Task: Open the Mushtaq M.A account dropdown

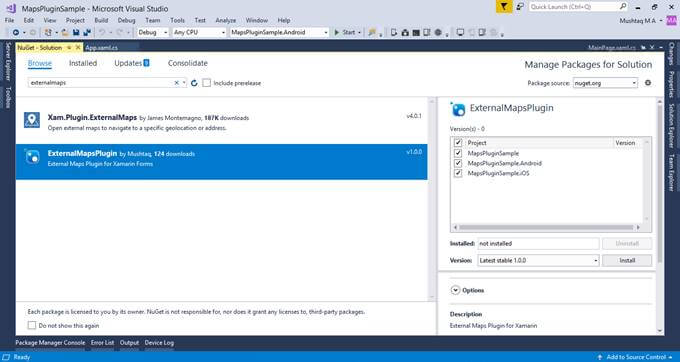Action: tap(661, 20)
